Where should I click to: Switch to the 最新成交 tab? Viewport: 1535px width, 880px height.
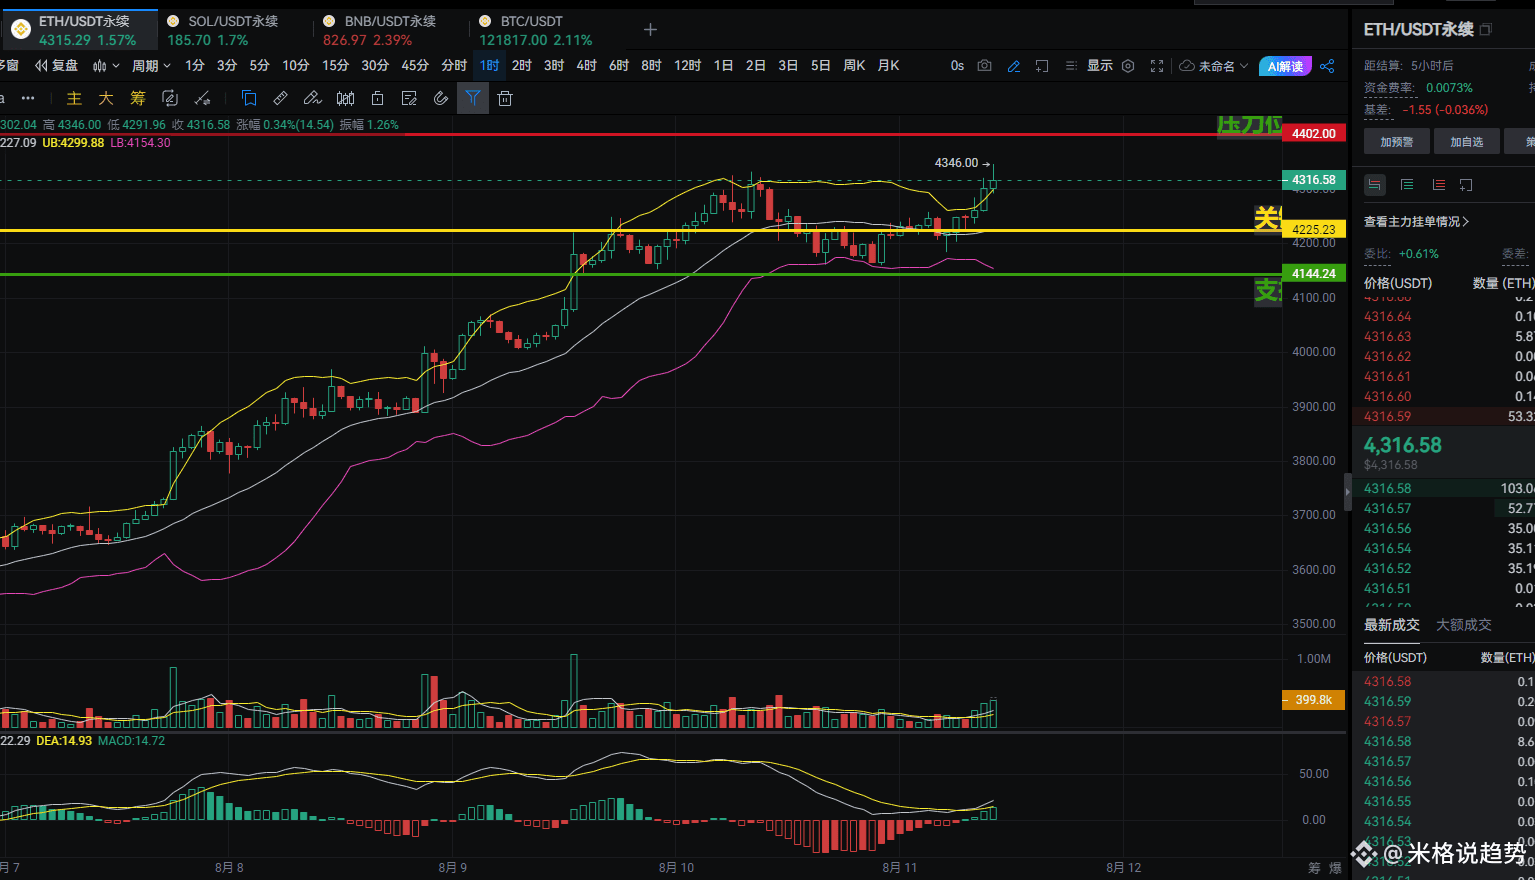(x=1392, y=625)
